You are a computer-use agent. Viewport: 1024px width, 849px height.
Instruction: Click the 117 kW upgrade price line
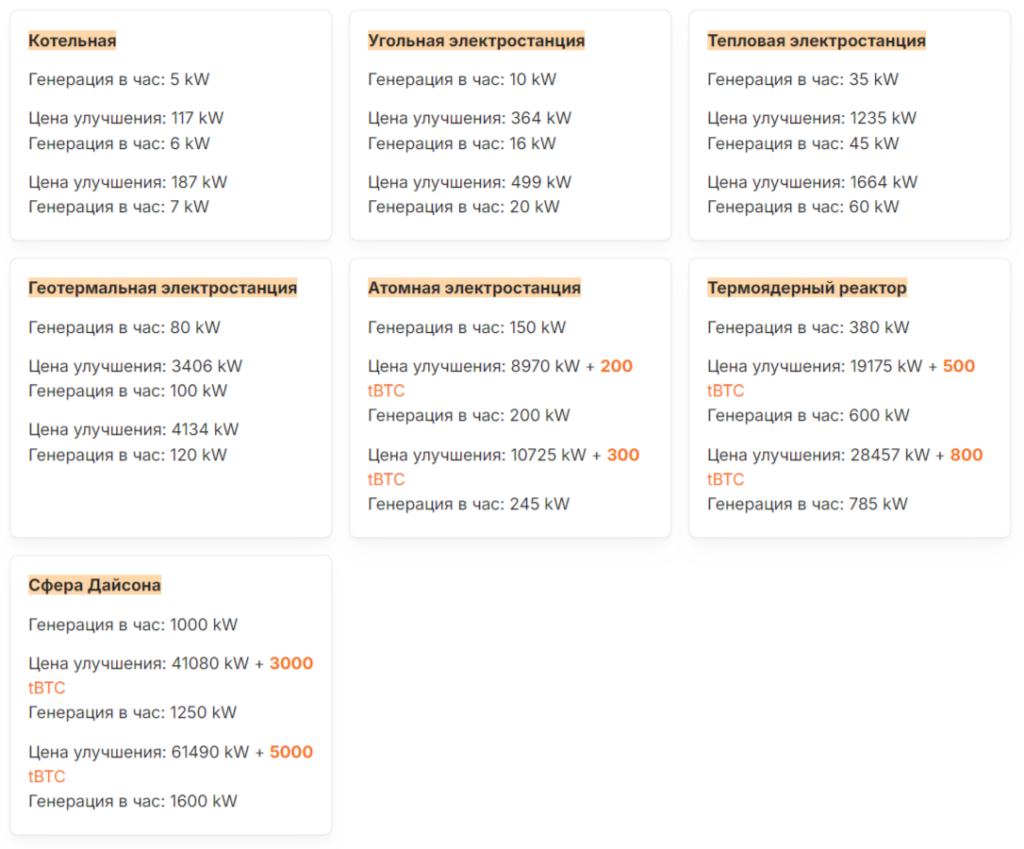click(x=126, y=118)
